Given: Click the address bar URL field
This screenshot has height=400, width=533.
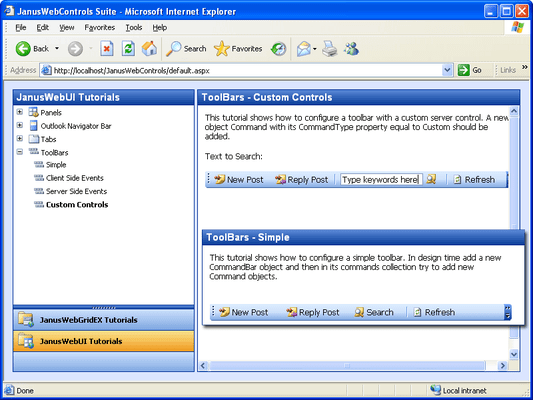Looking at the screenshot, I should 247,70.
